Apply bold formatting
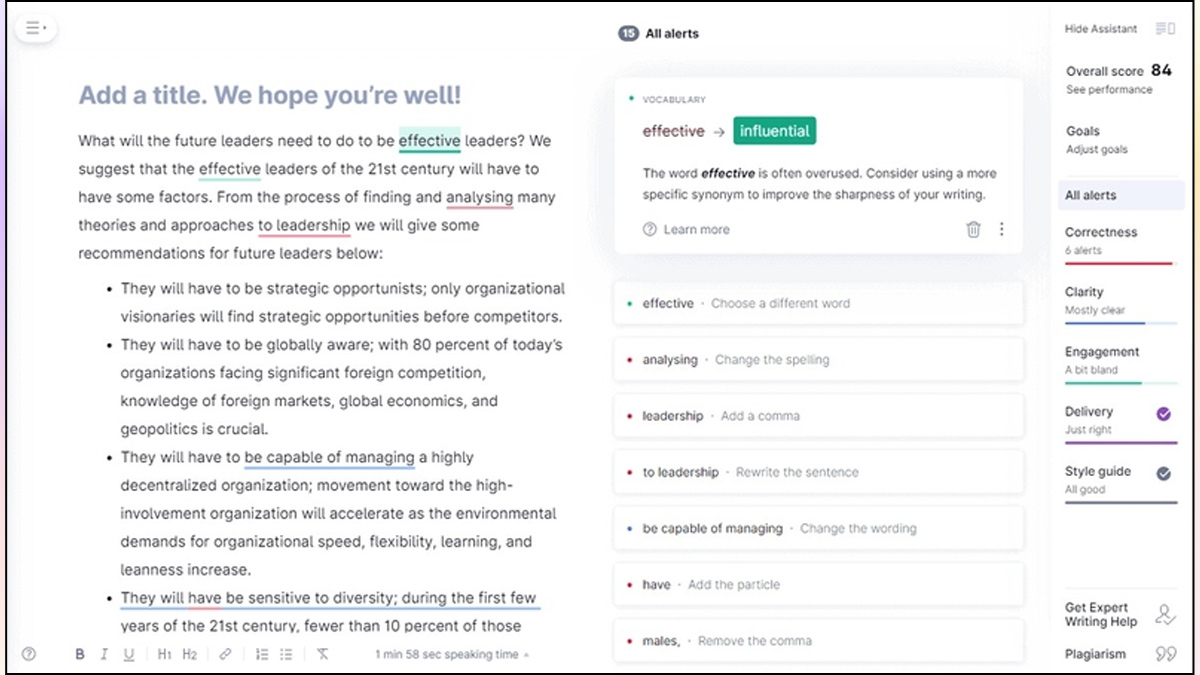Screen dimensions: 1200x675 tap(80, 654)
